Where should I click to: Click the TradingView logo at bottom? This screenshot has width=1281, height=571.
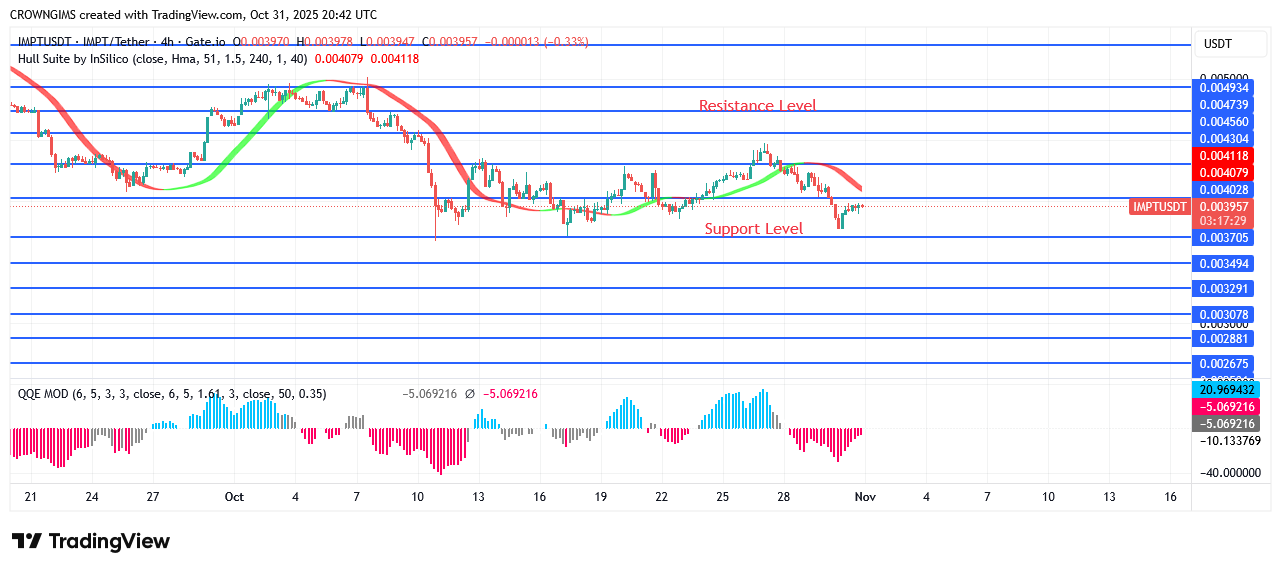point(91,541)
